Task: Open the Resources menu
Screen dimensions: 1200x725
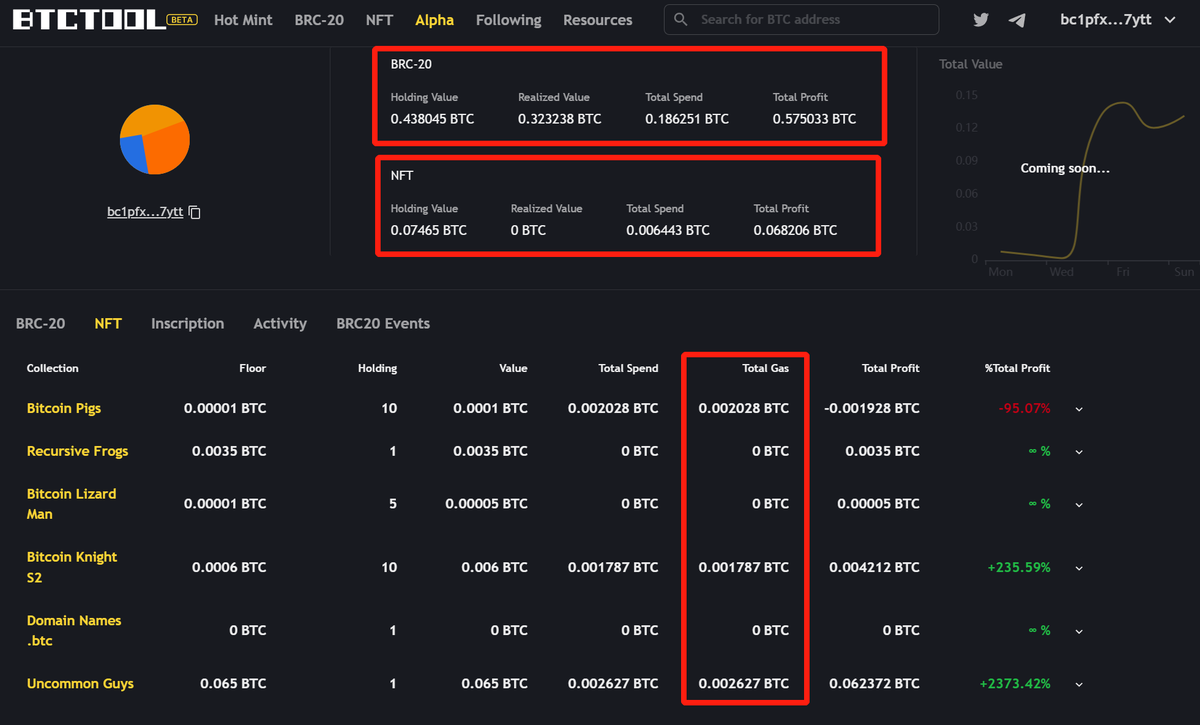Action: click(x=597, y=20)
